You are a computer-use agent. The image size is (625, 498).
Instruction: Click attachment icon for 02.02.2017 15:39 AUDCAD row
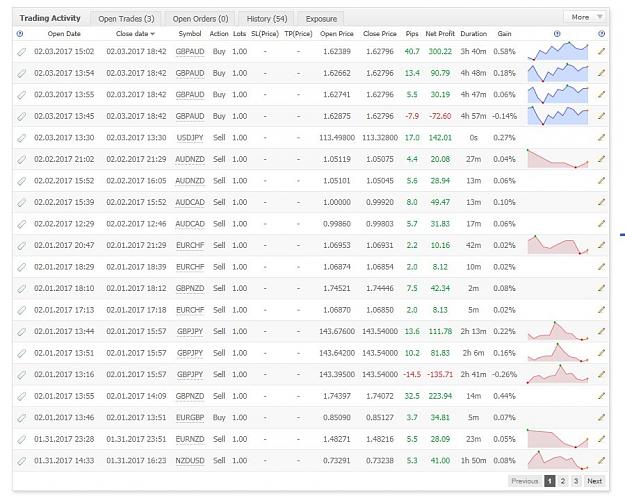22,203
